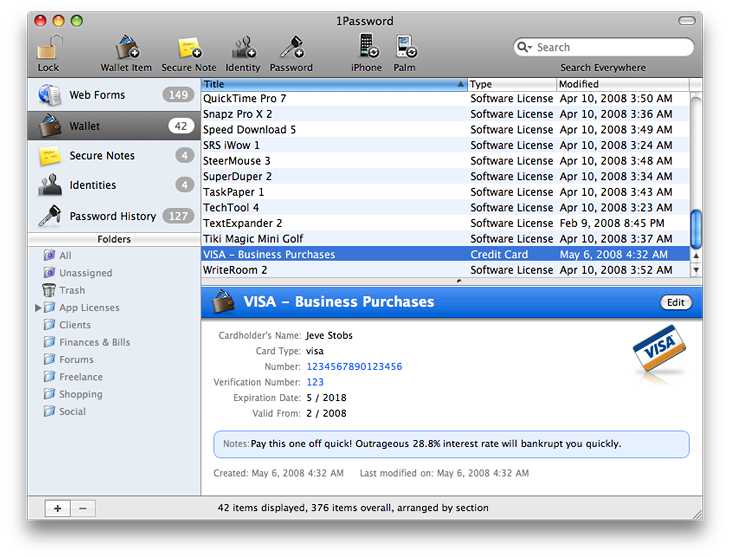
Task: Add a new Wallet Item
Action: pyautogui.click(x=126, y=47)
